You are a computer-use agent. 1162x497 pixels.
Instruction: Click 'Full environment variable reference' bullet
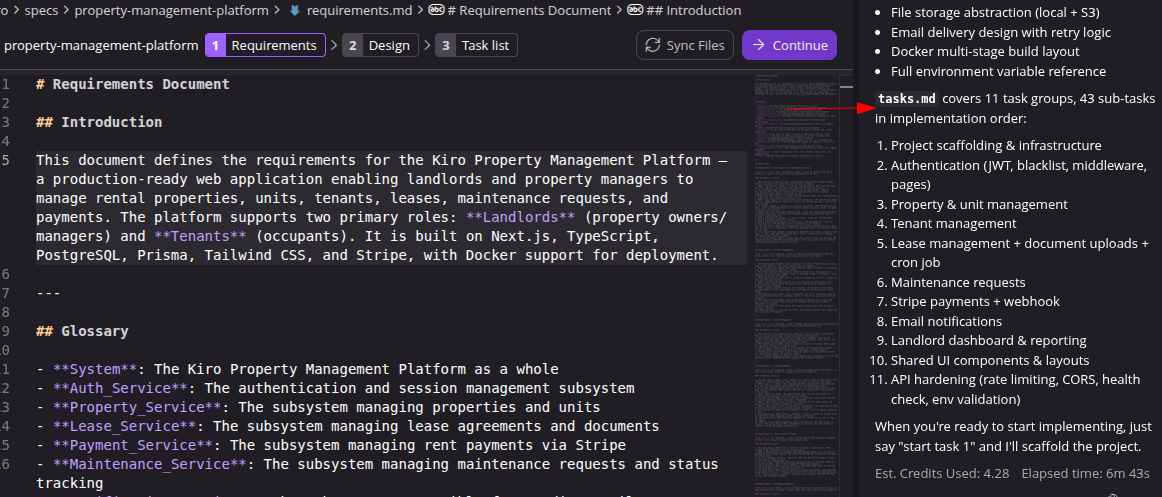click(x=998, y=72)
